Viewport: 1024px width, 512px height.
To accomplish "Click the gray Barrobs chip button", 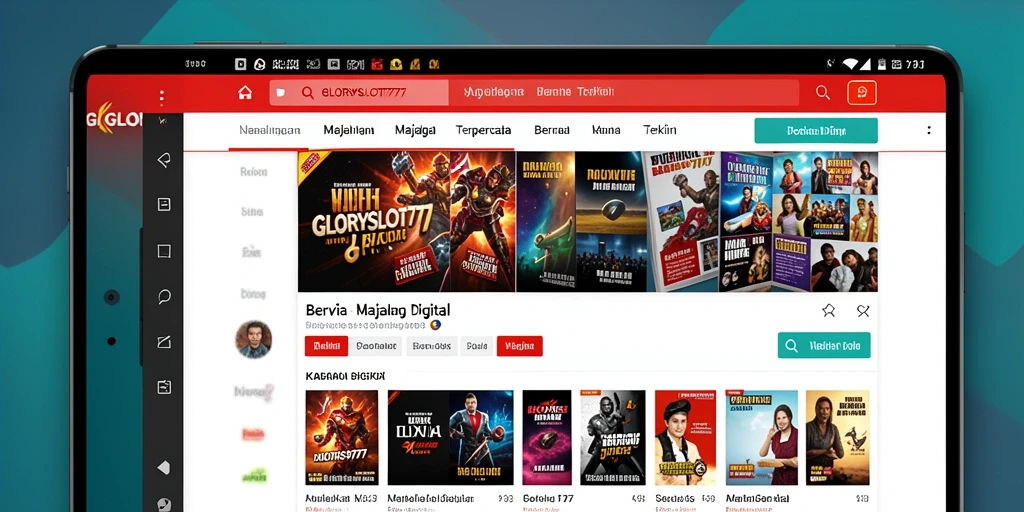I will [x=432, y=346].
